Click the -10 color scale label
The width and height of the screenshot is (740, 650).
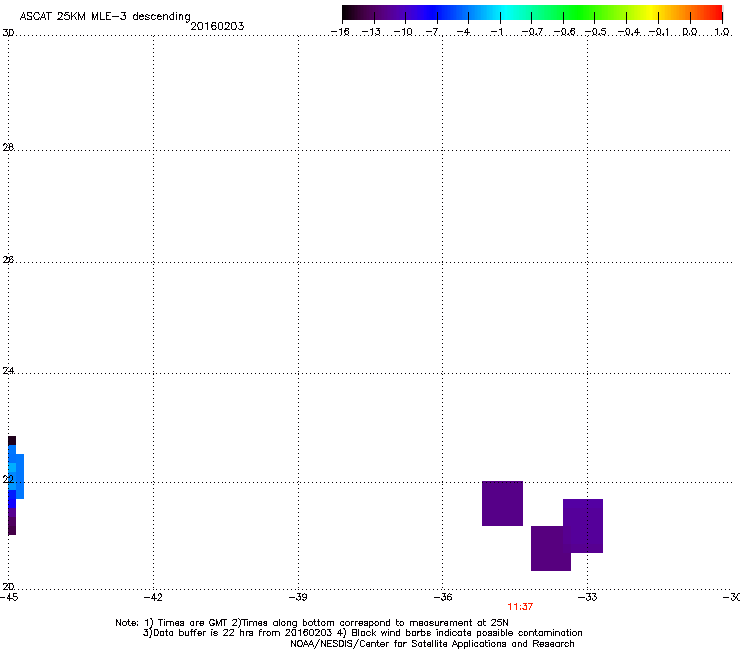[x=403, y=32]
